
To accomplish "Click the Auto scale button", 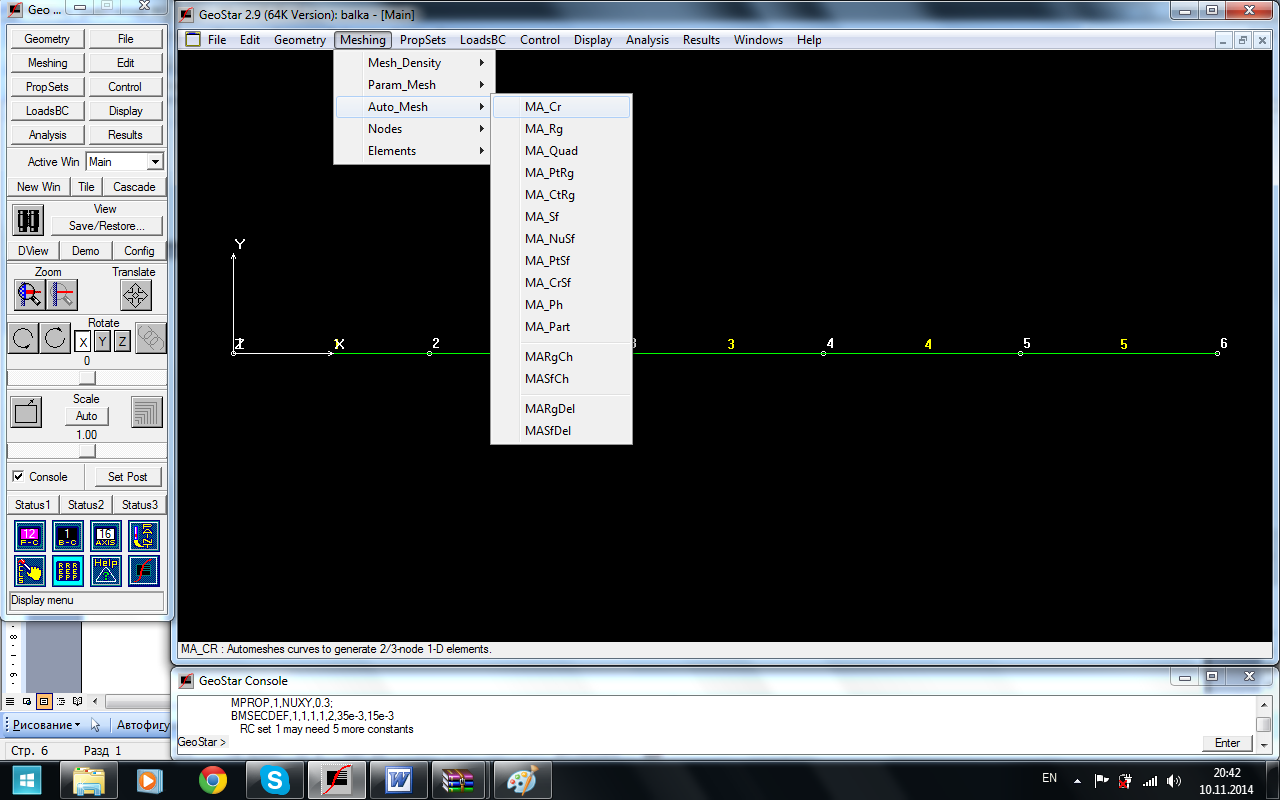I will click(87, 416).
